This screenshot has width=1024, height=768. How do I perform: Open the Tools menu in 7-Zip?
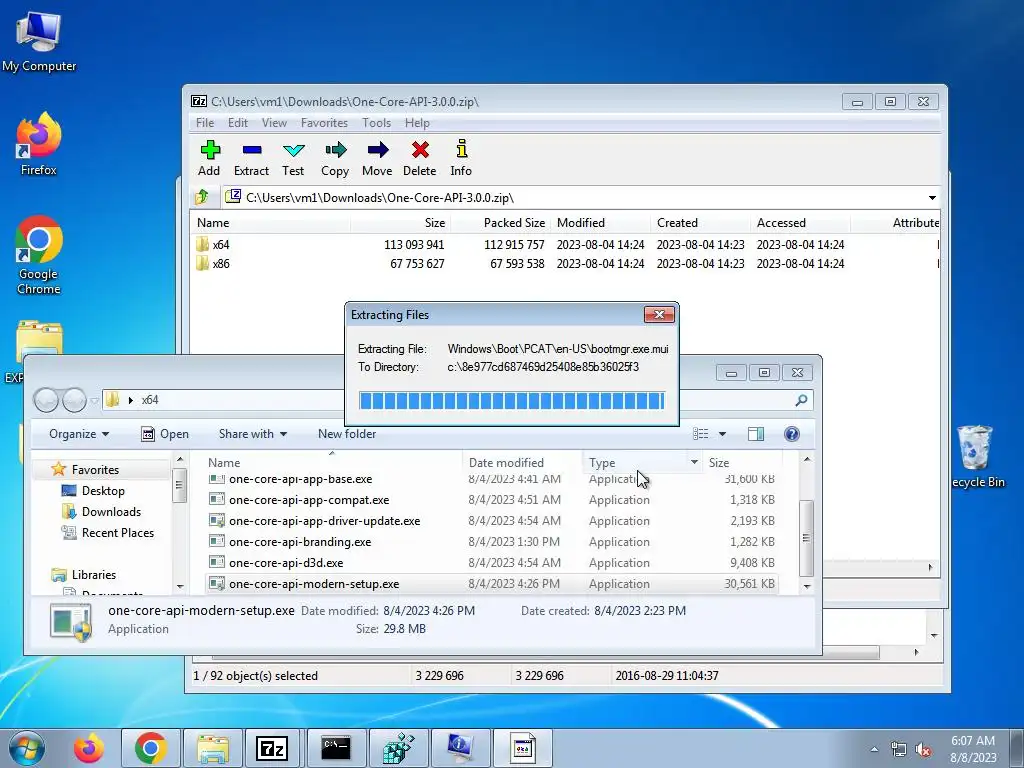376,123
